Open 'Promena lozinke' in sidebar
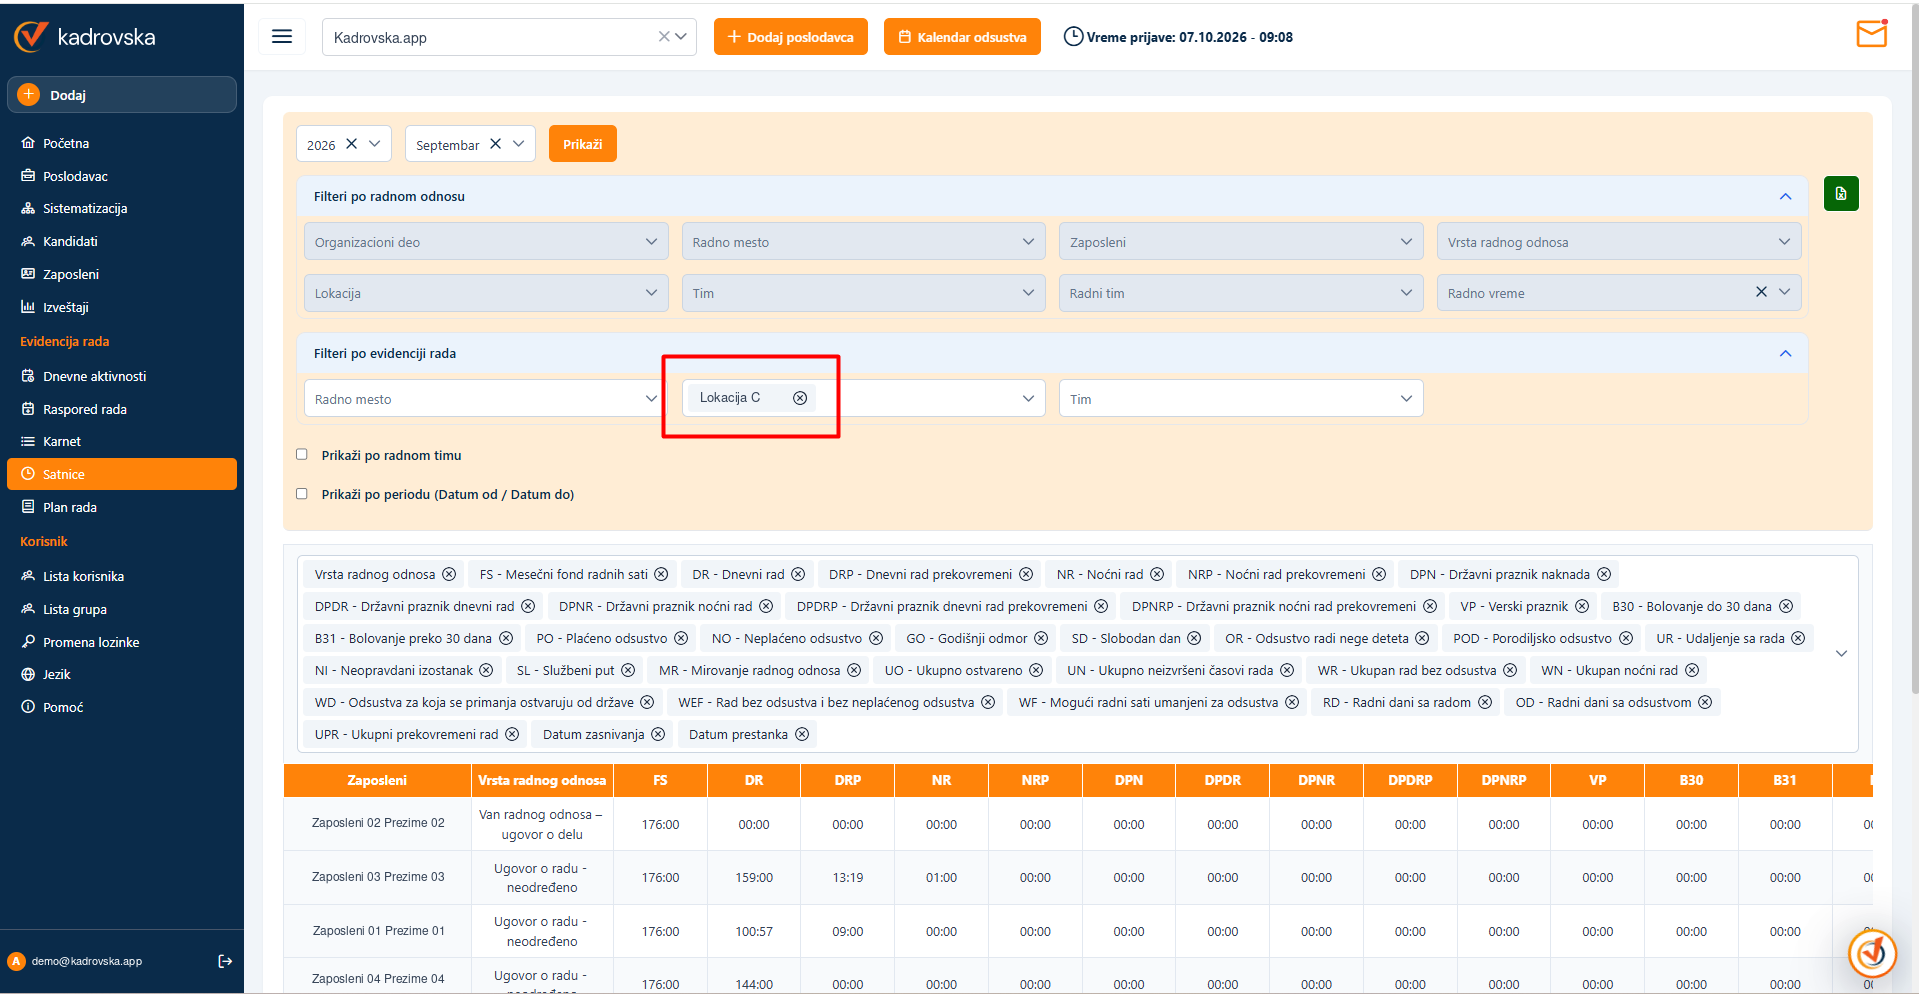Viewport: 1919px width, 994px height. tap(90, 642)
